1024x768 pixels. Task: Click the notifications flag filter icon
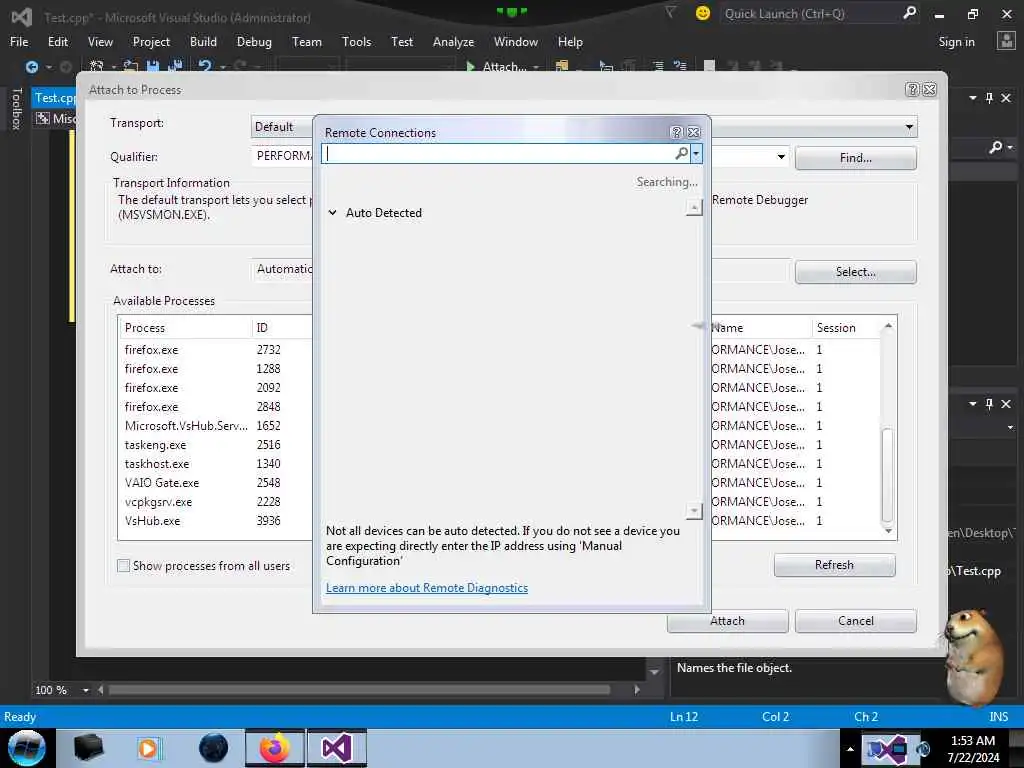(x=670, y=12)
